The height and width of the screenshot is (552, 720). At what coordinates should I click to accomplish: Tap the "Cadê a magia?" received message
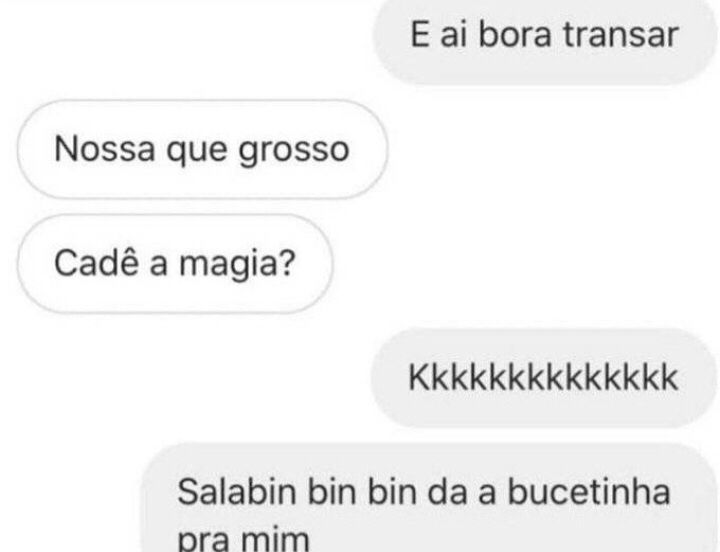[174, 264]
